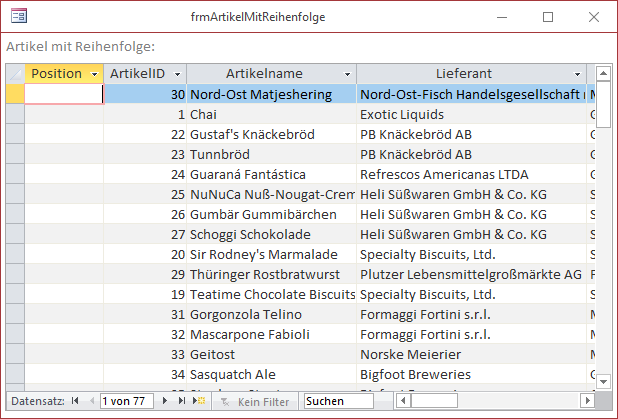Open ArtikelID column filter dropdown

pyautogui.click(x=177, y=74)
